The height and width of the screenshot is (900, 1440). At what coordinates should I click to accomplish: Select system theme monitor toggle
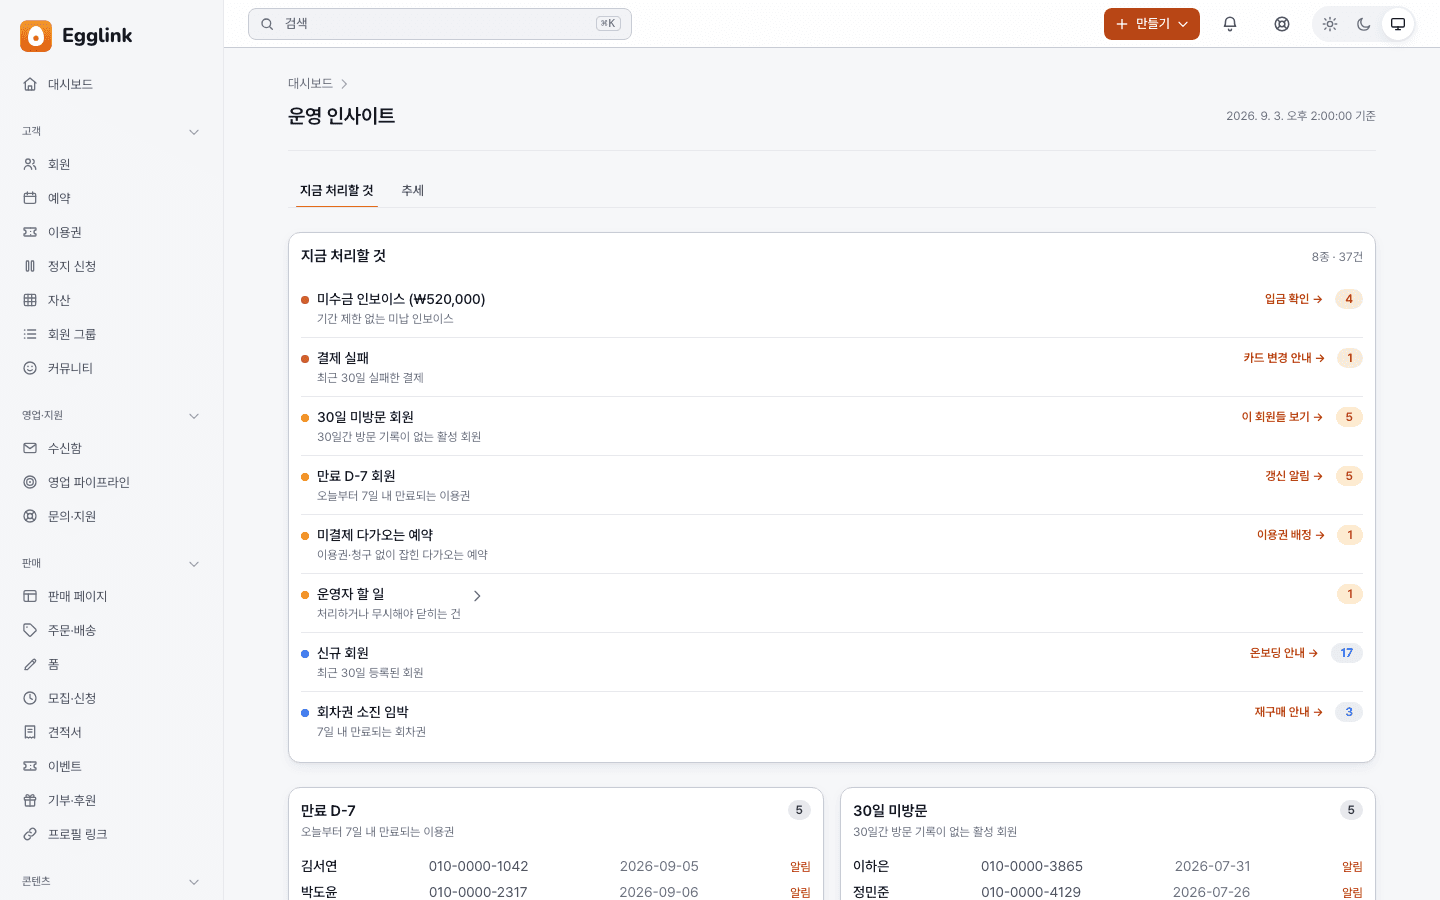(1398, 24)
